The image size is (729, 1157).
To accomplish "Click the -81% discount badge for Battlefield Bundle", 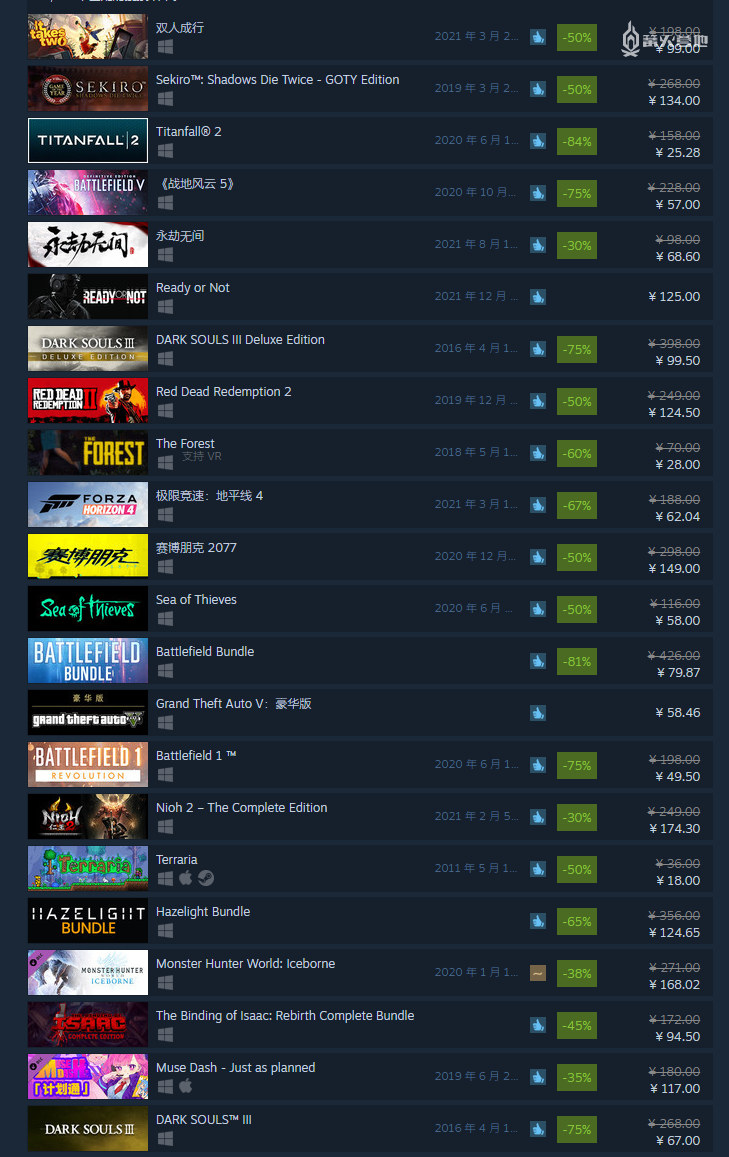I will [x=577, y=661].
